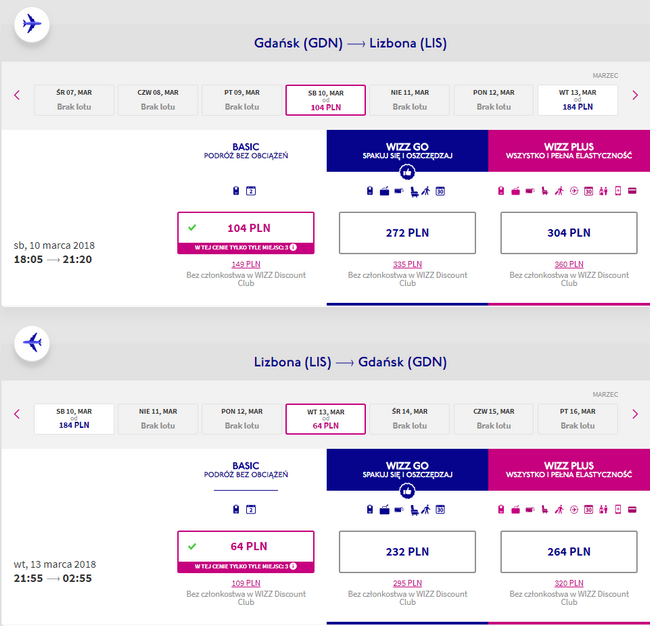The height and width of the screenshot is (626, 650).
Task: Click outbound BASIC calendar '2' check-in icon
Action: [251, 191]
